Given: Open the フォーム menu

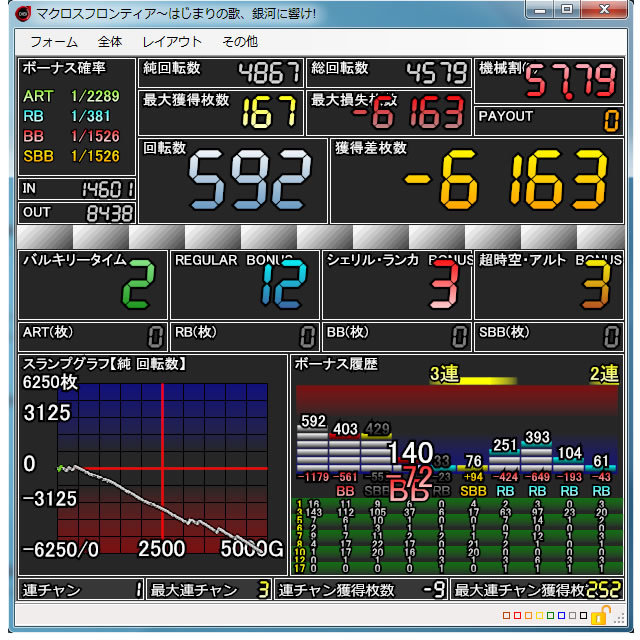Looking at the screenshot, I should 54,42.
